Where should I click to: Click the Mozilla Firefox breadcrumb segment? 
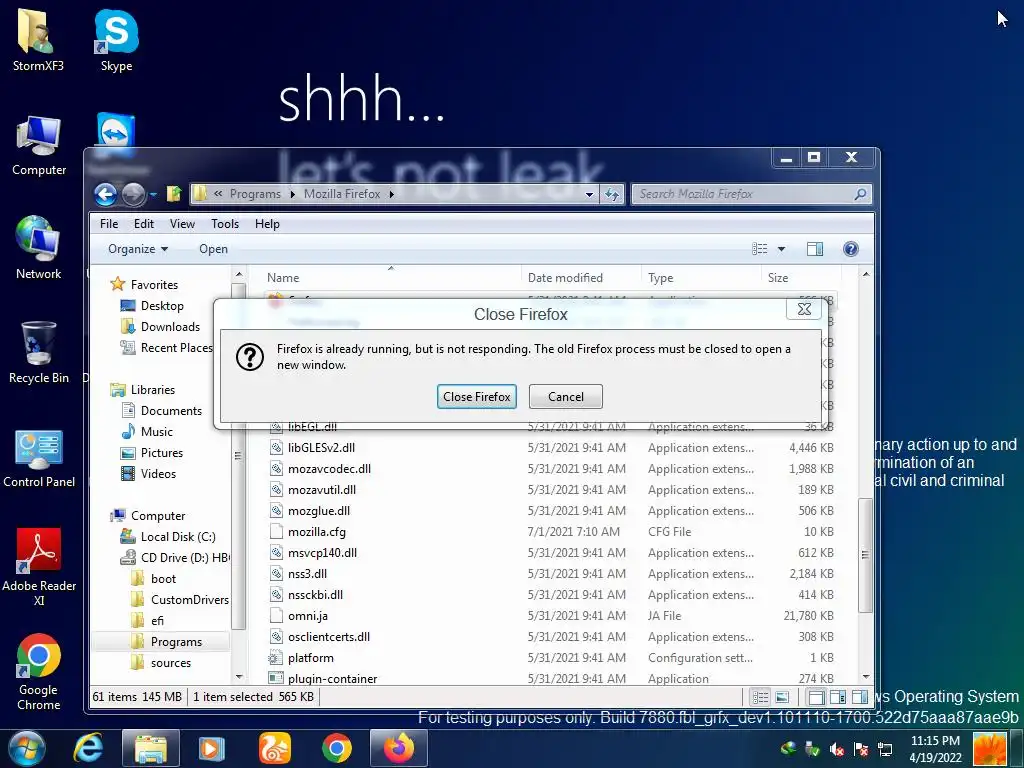tap(342, 194)
